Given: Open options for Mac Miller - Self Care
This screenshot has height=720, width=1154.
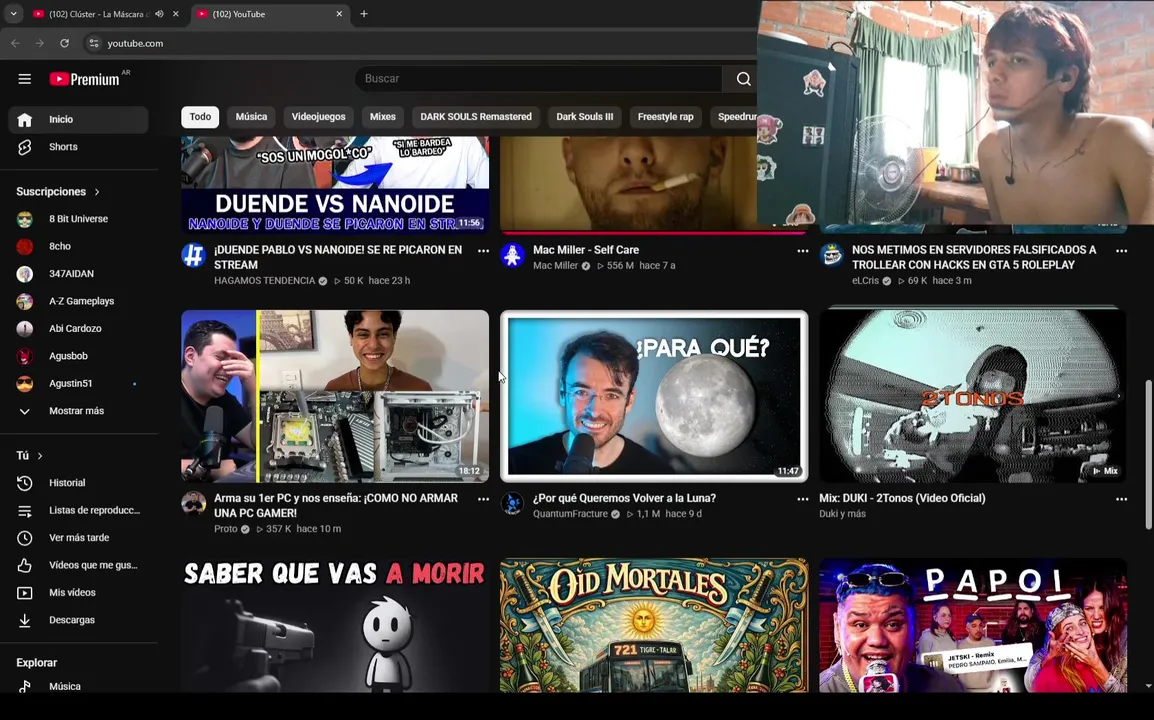Looking at the screenshot, I should (802, 251).
